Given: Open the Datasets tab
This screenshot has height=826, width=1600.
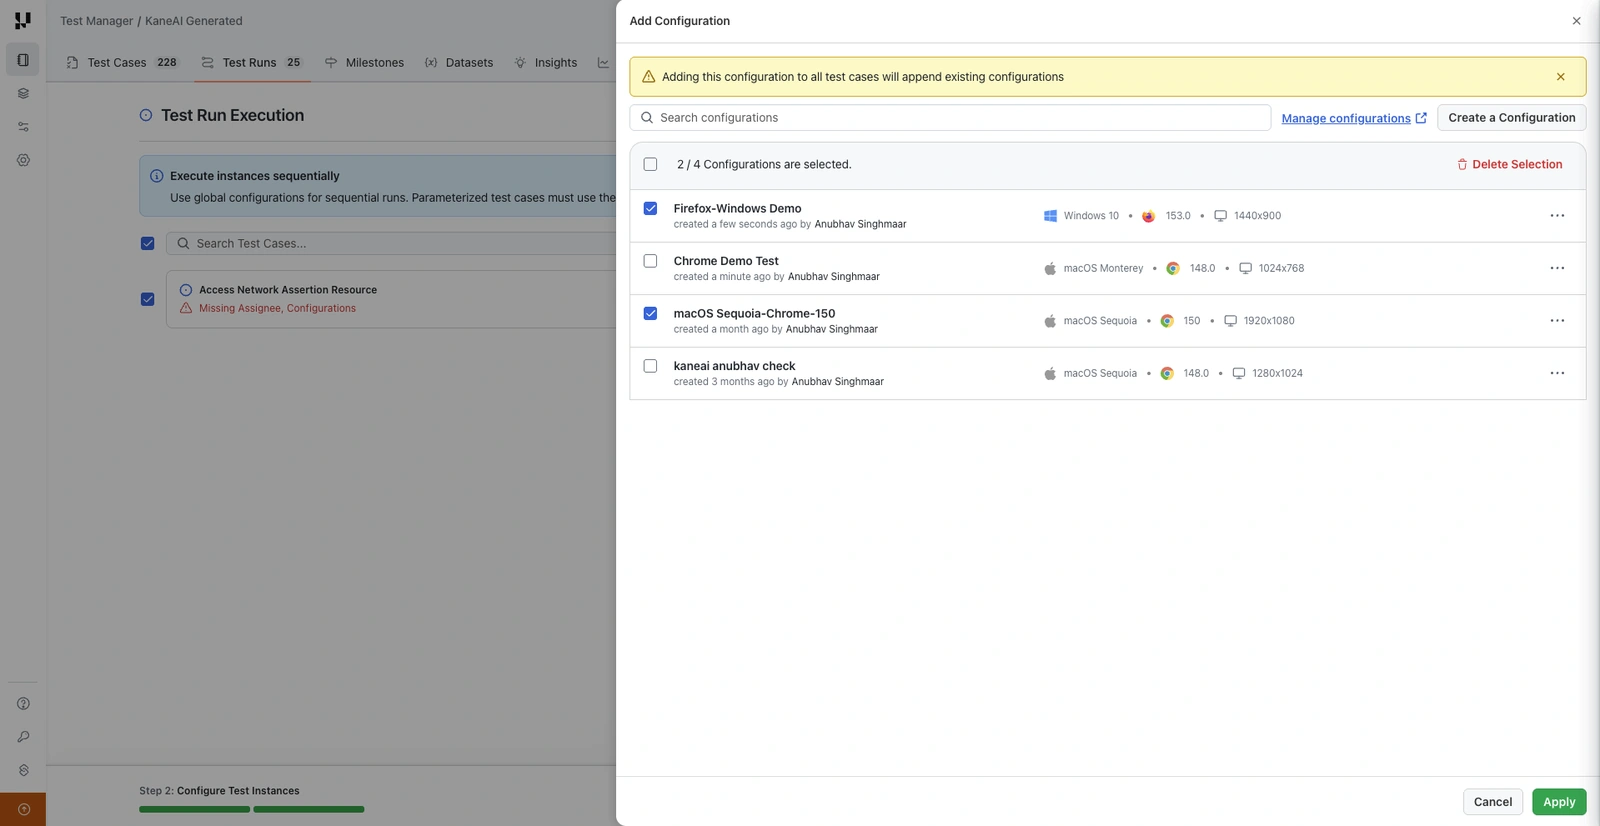Looking at the screenshot, I should pos(459,62).
